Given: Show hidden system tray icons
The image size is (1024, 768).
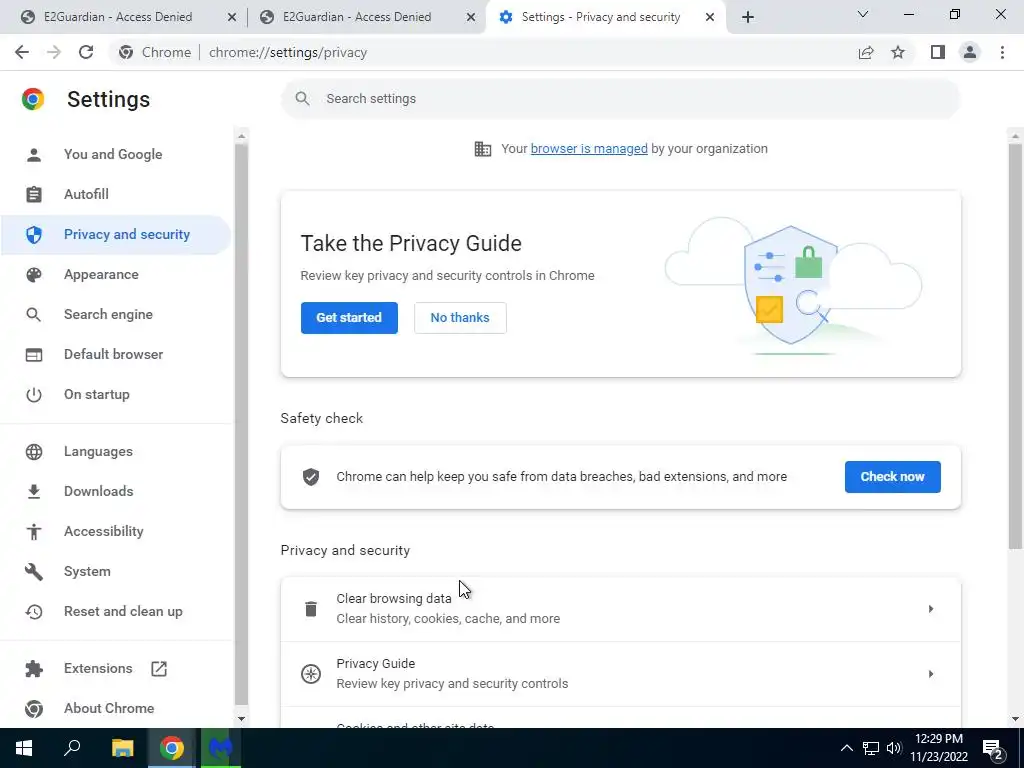Looking at the screenshot, I should (846, 748).
